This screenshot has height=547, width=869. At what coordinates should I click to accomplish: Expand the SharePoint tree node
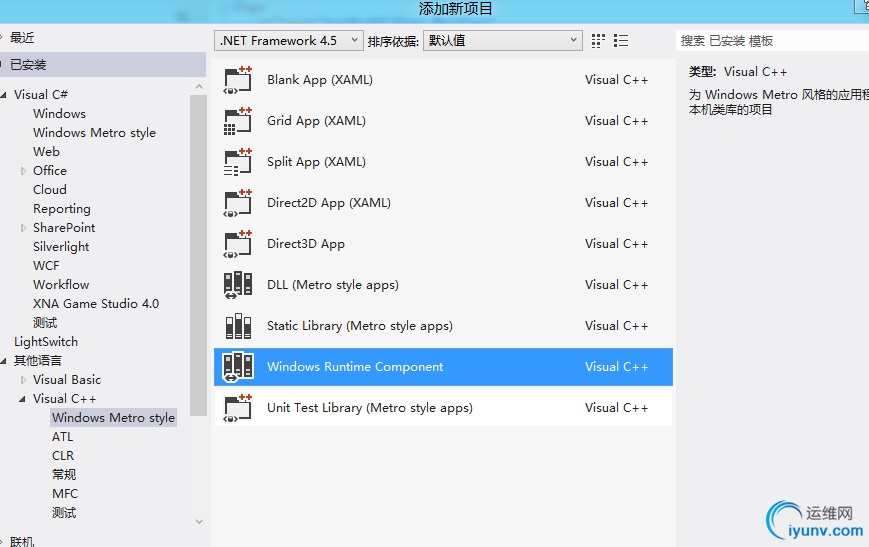[x=23, y=228]
